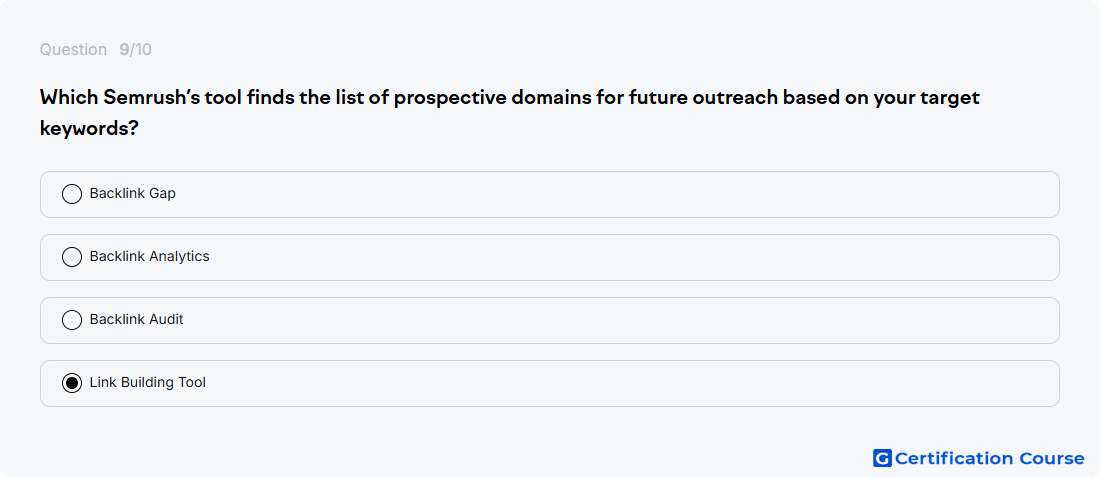Click the selected Link Building Tool radio
The width and height of the screenshot is (1100, 477).
[72, 383]
